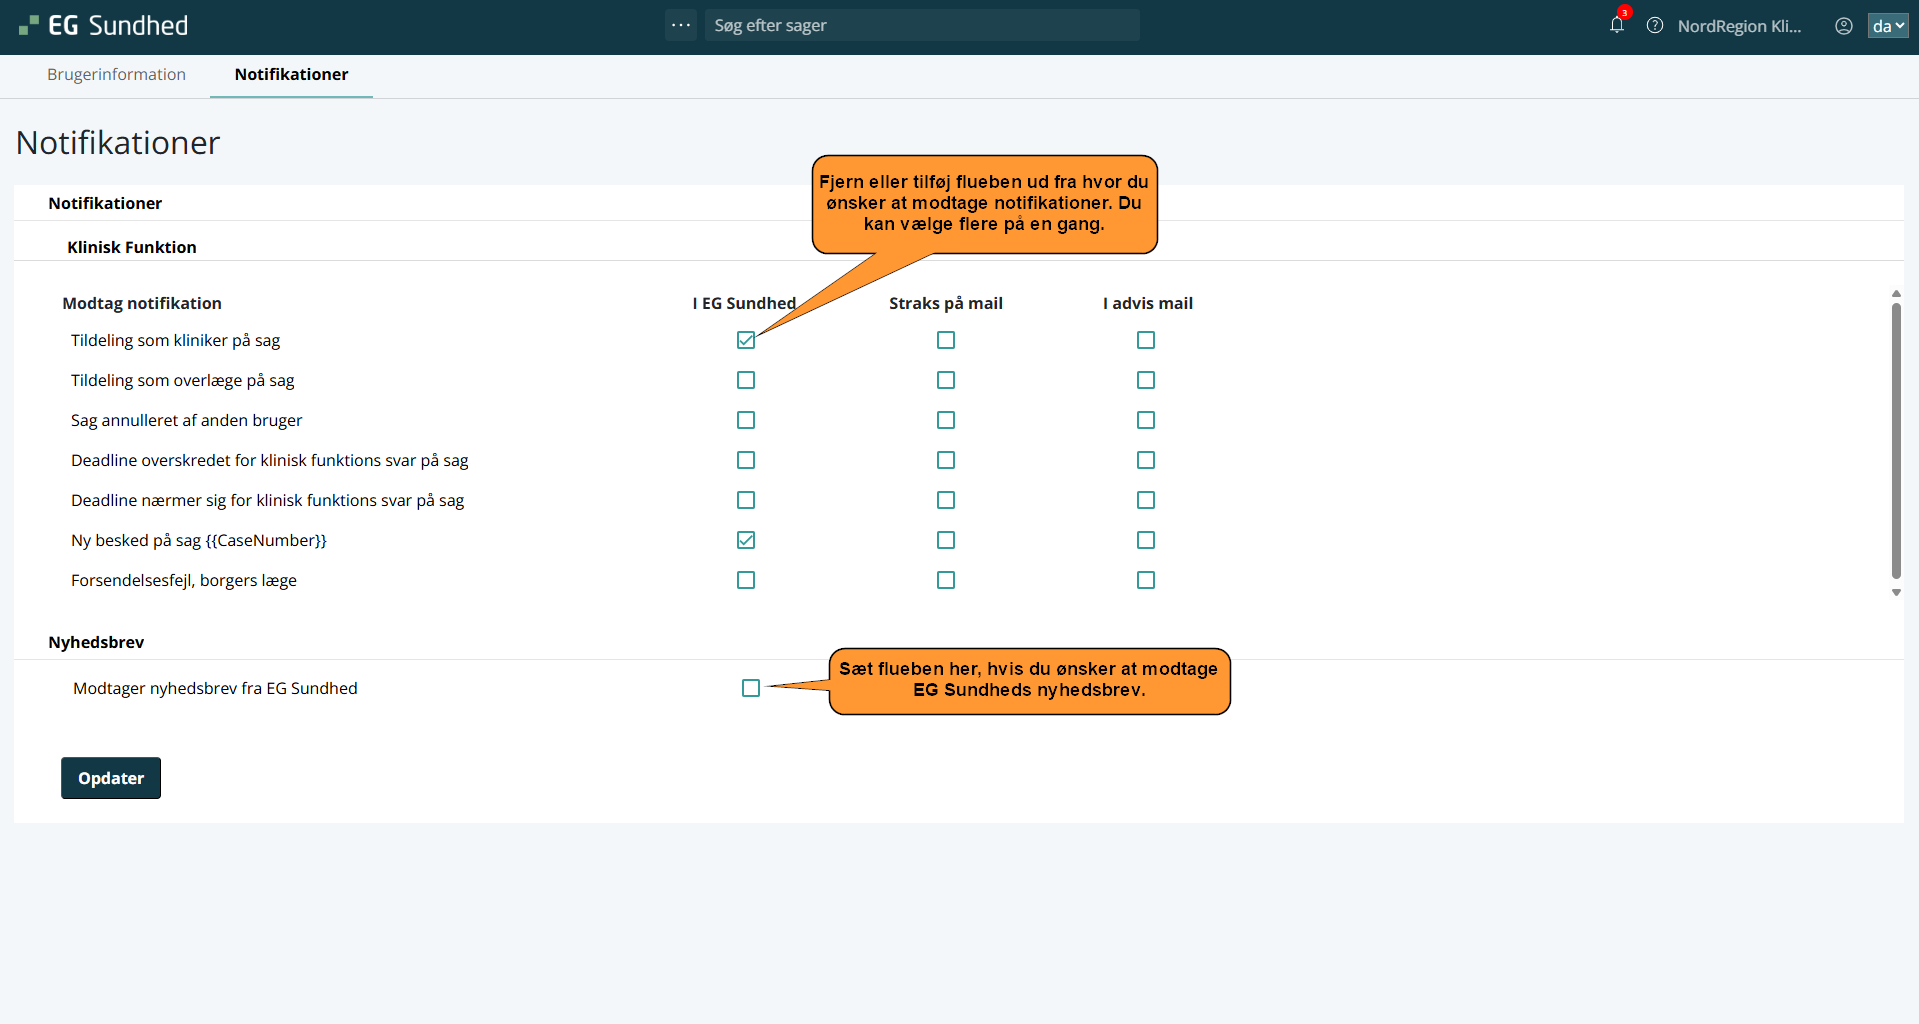The height and width of the screenshot is (1024, 1919).
Task: Select the Notifikationer tab
Action: point(291,74)
